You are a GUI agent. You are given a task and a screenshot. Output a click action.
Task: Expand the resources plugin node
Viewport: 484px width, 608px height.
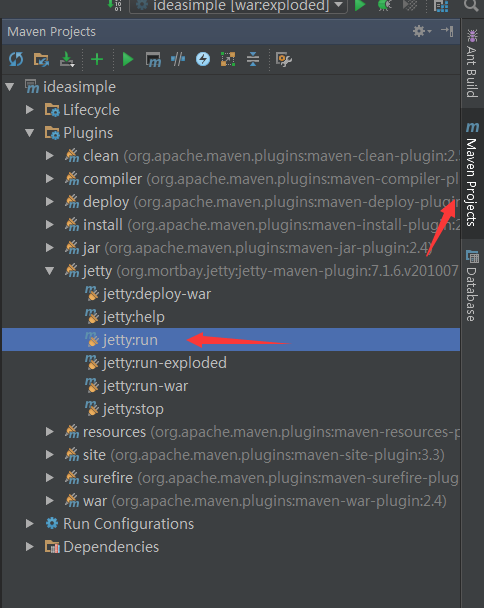coord(50,432)
